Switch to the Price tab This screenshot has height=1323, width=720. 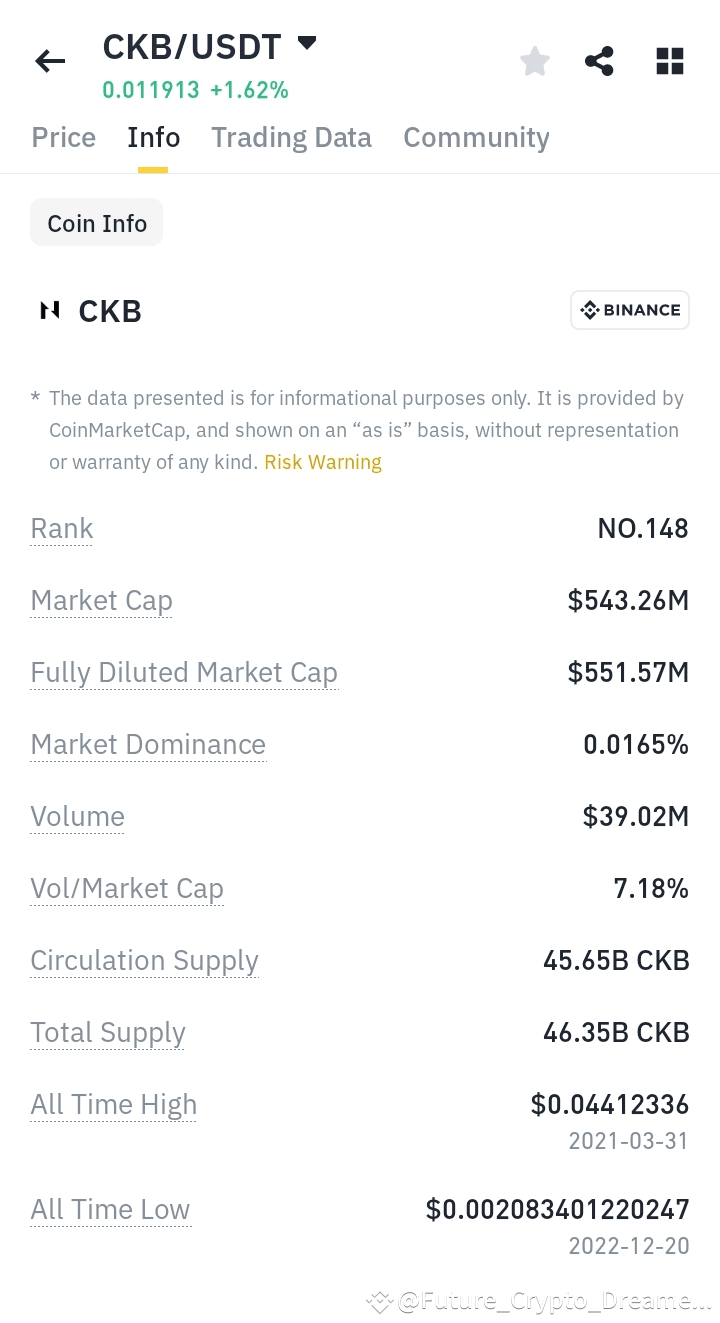tap(64, 138)
